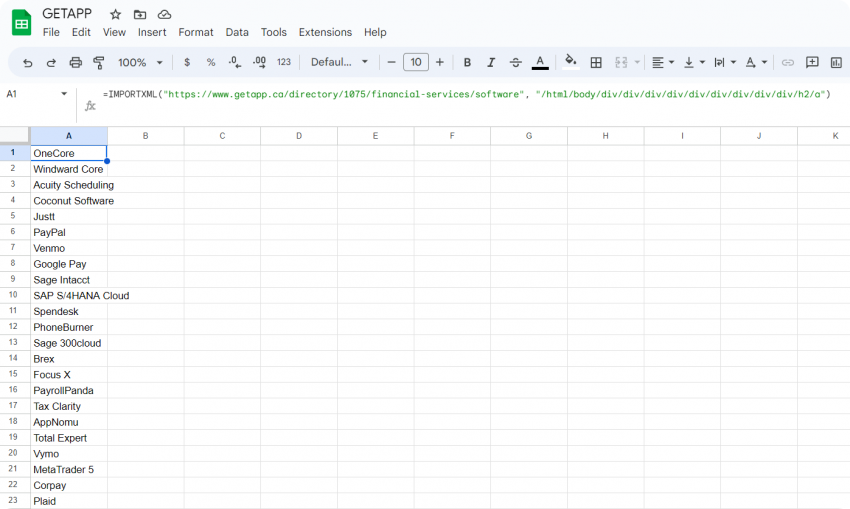Open more number formats (123)
Viewport: 850px width, 509px height.
click(284, 62)
